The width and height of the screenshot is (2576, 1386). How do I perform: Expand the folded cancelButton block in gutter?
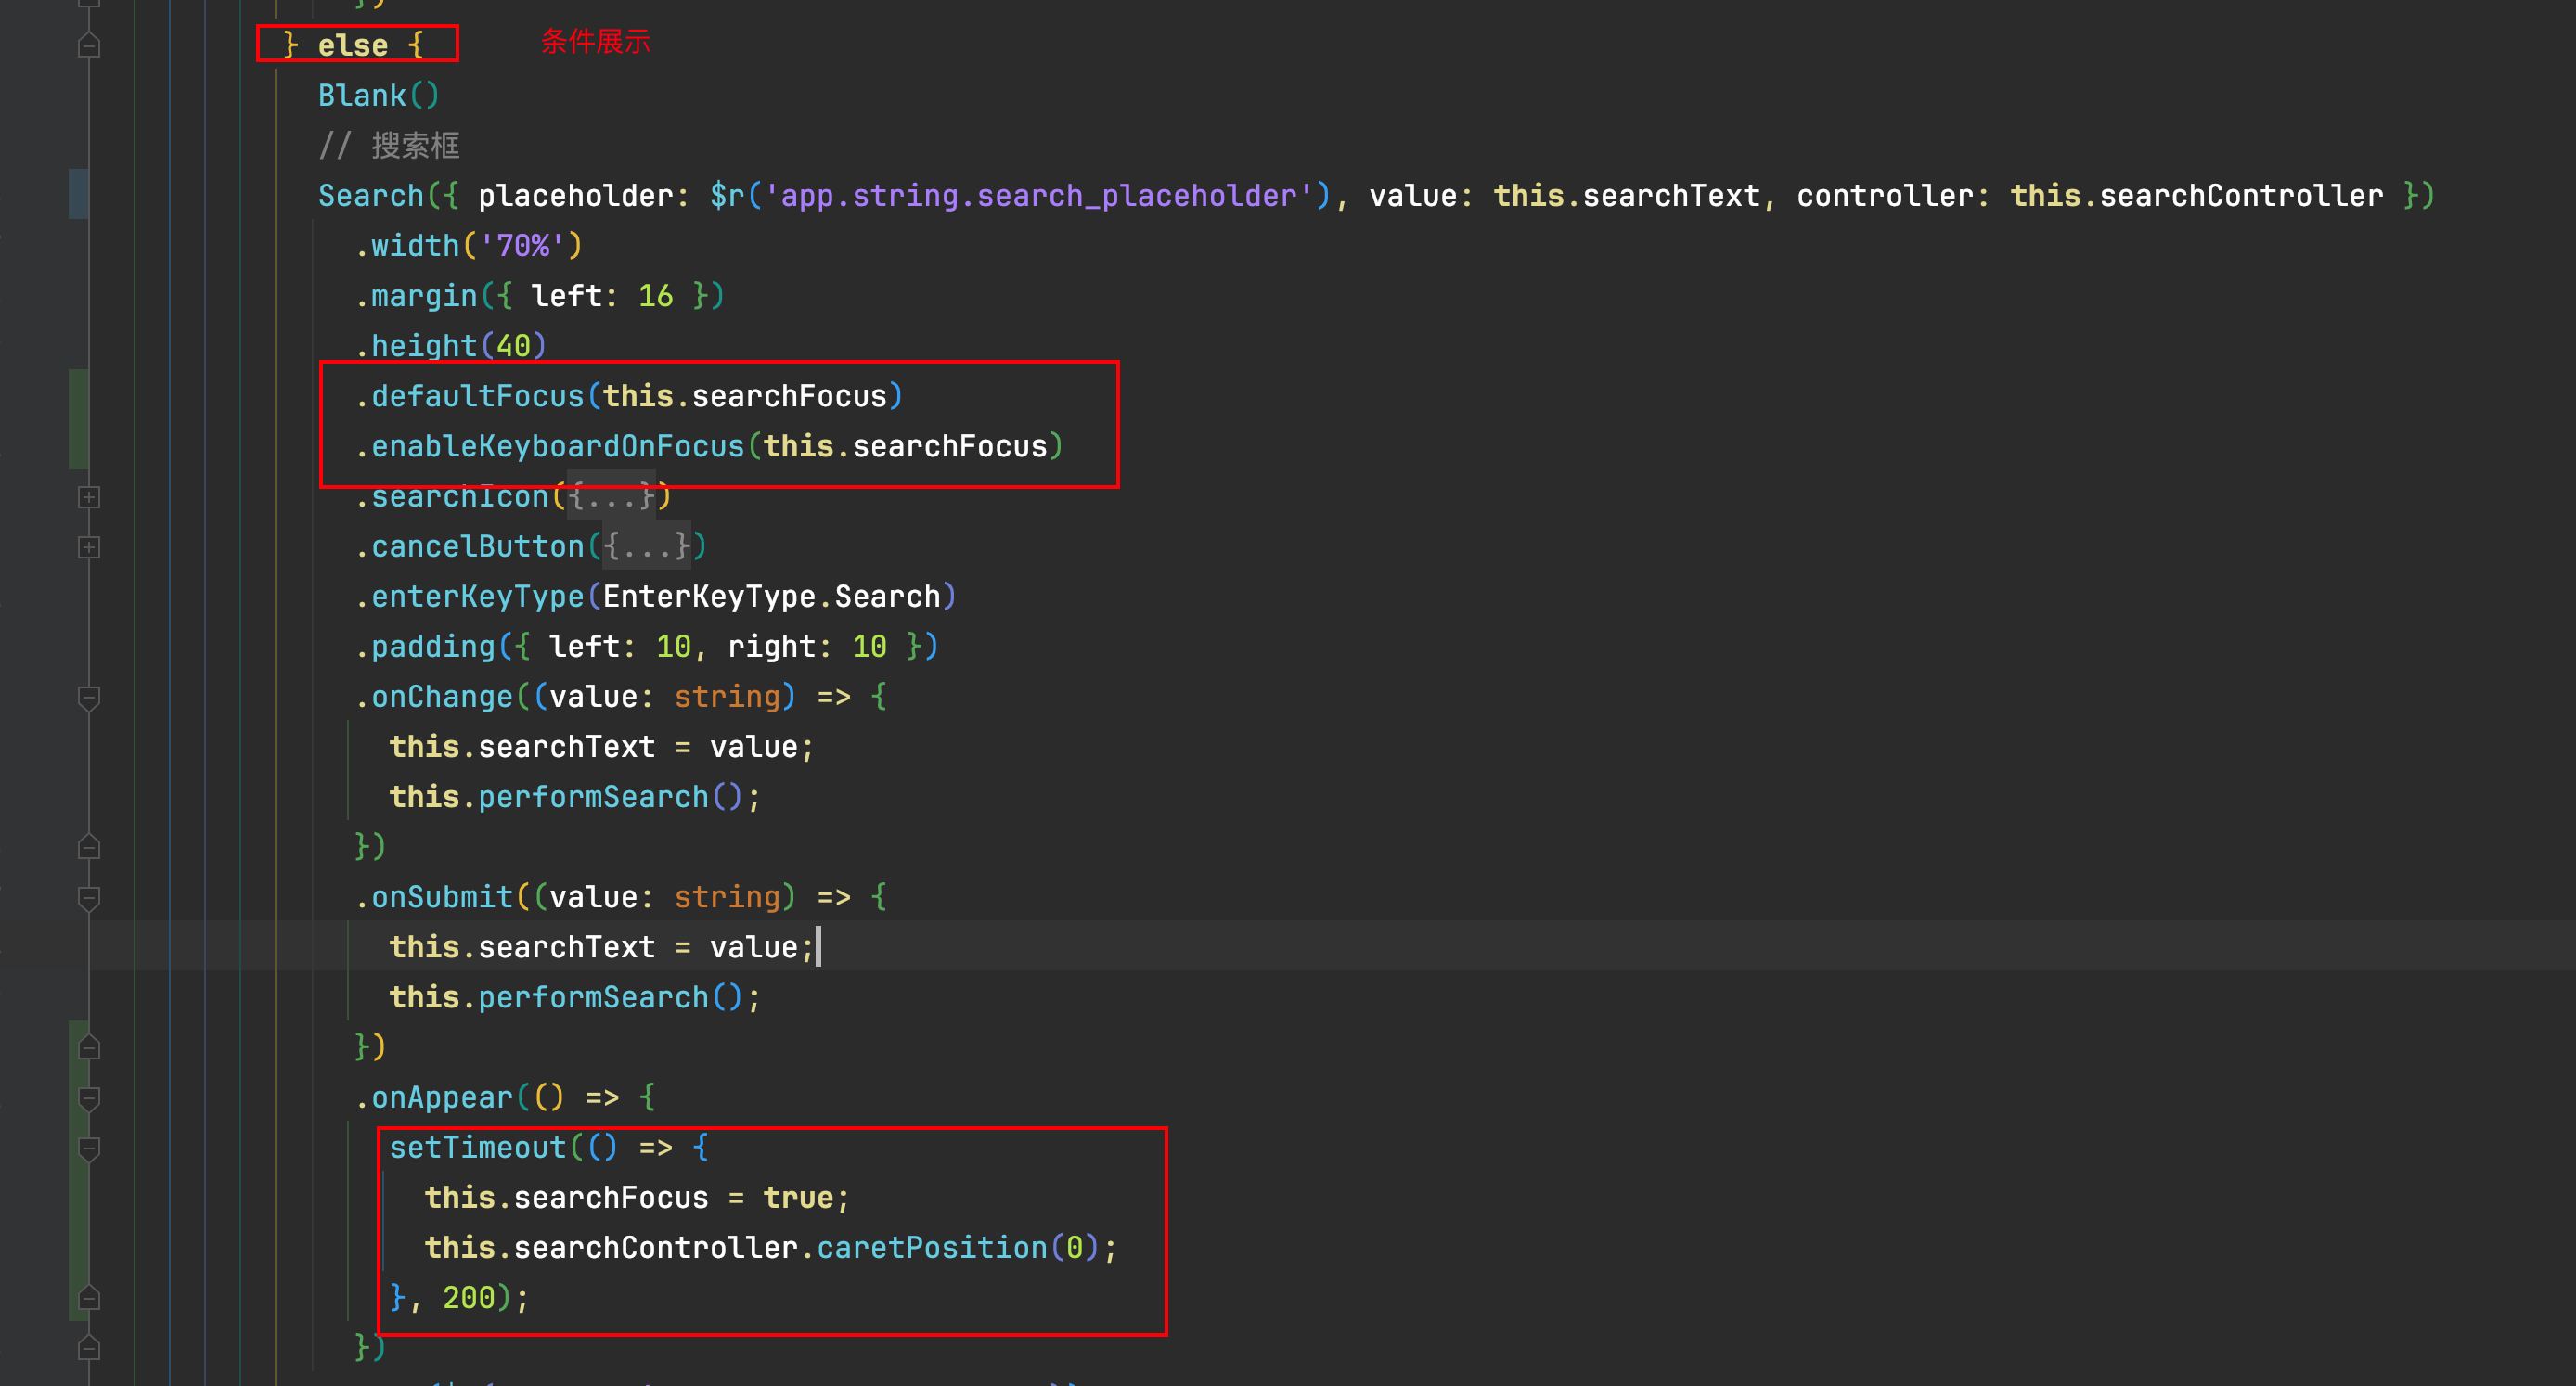(x=89, y=547)
